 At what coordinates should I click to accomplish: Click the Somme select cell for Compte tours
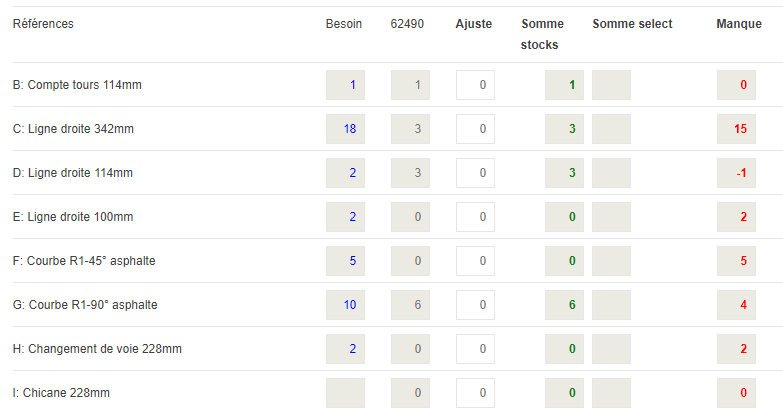click(611, 85)
